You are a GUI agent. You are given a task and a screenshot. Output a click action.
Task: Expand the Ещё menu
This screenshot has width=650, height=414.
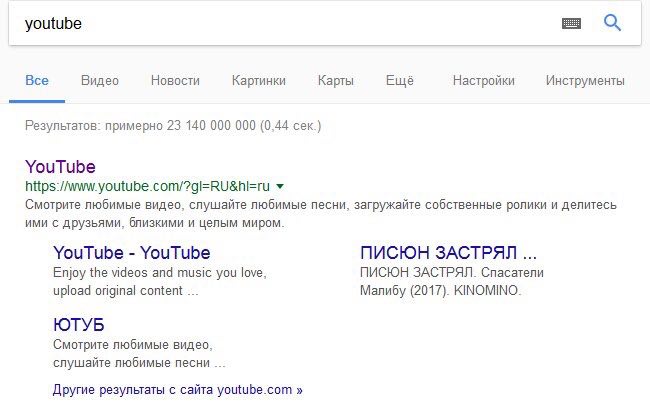click(400, 80)
